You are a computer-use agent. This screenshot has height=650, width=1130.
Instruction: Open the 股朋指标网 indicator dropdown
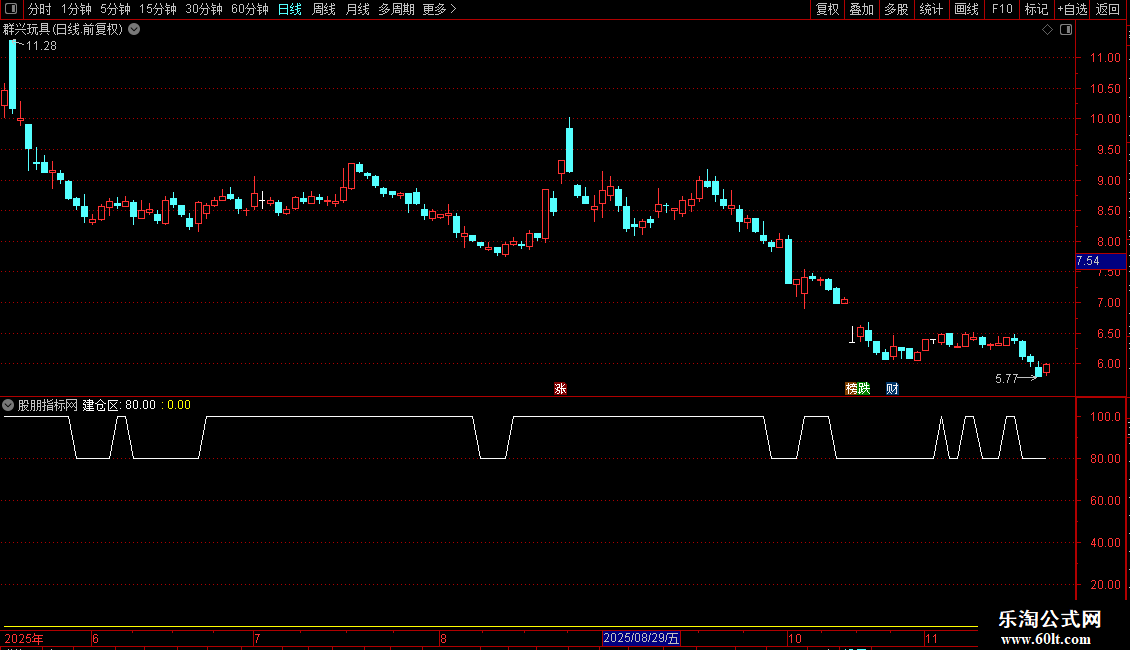(8, 405)
